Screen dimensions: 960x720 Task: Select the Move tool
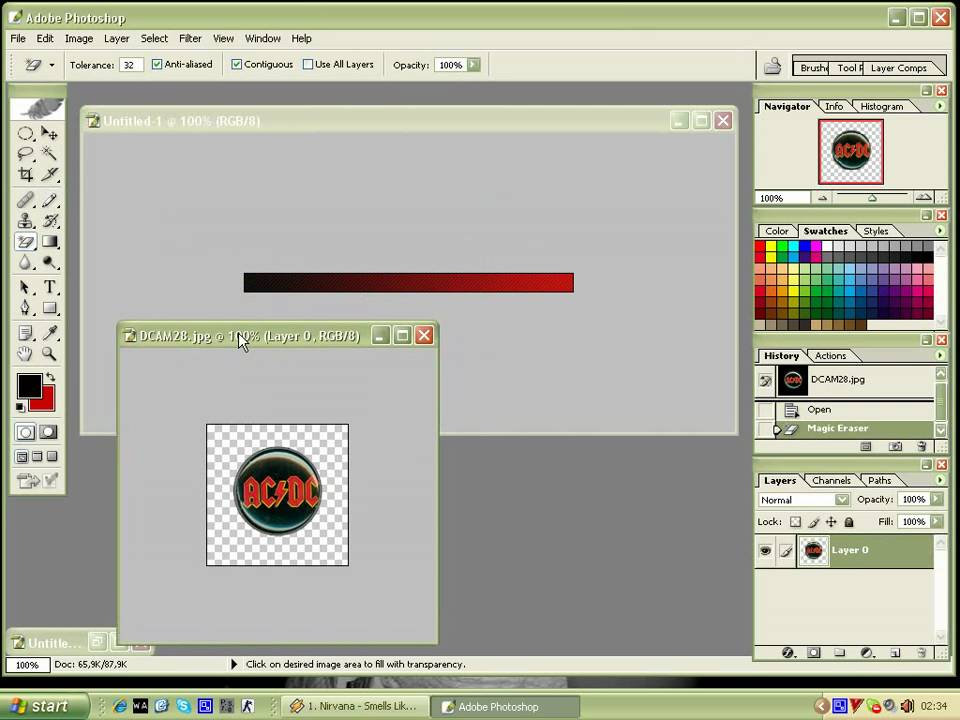pos(50,133)
